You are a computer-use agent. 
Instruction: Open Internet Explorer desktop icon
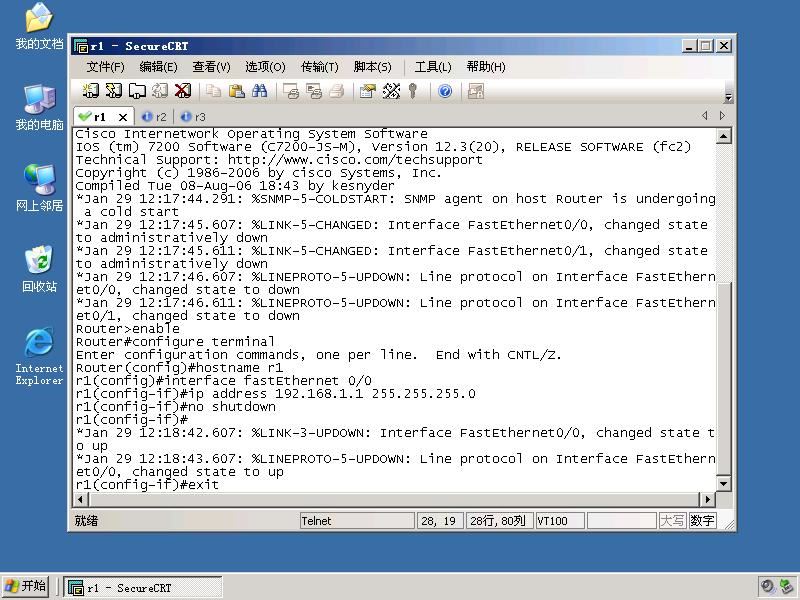point(39,356)
